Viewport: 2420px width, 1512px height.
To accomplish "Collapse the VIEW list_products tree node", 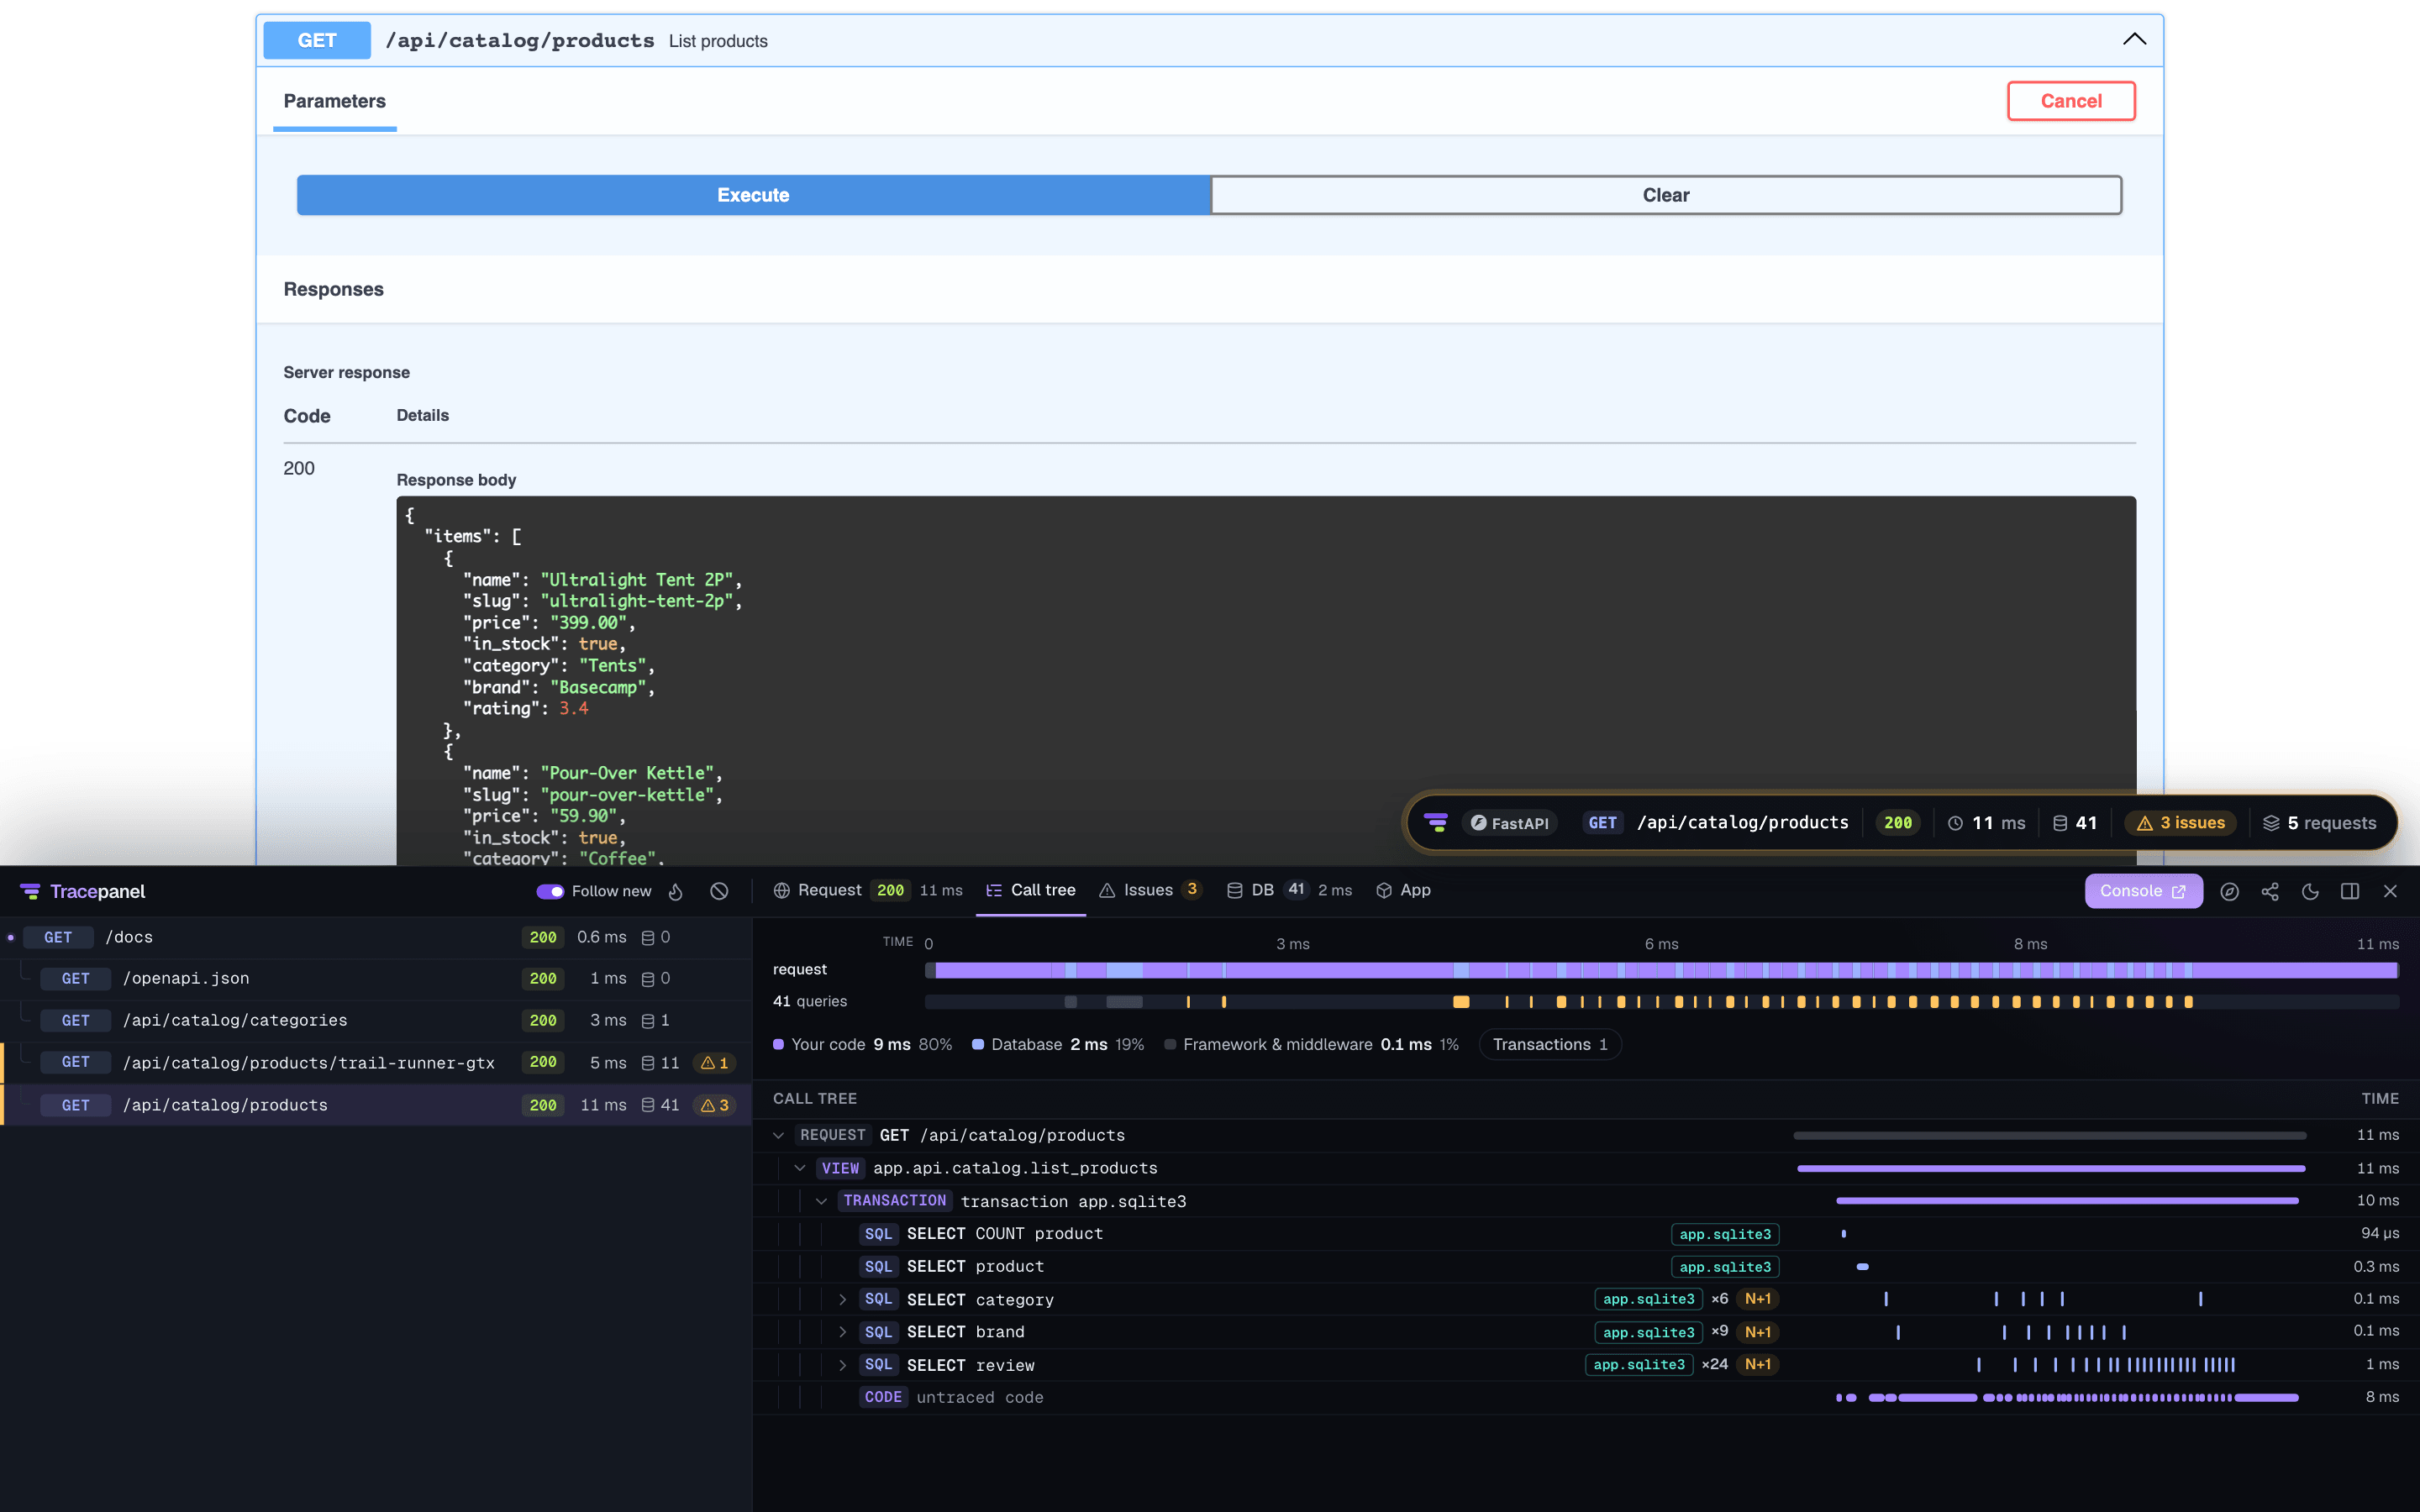I will coord(800,1168).
